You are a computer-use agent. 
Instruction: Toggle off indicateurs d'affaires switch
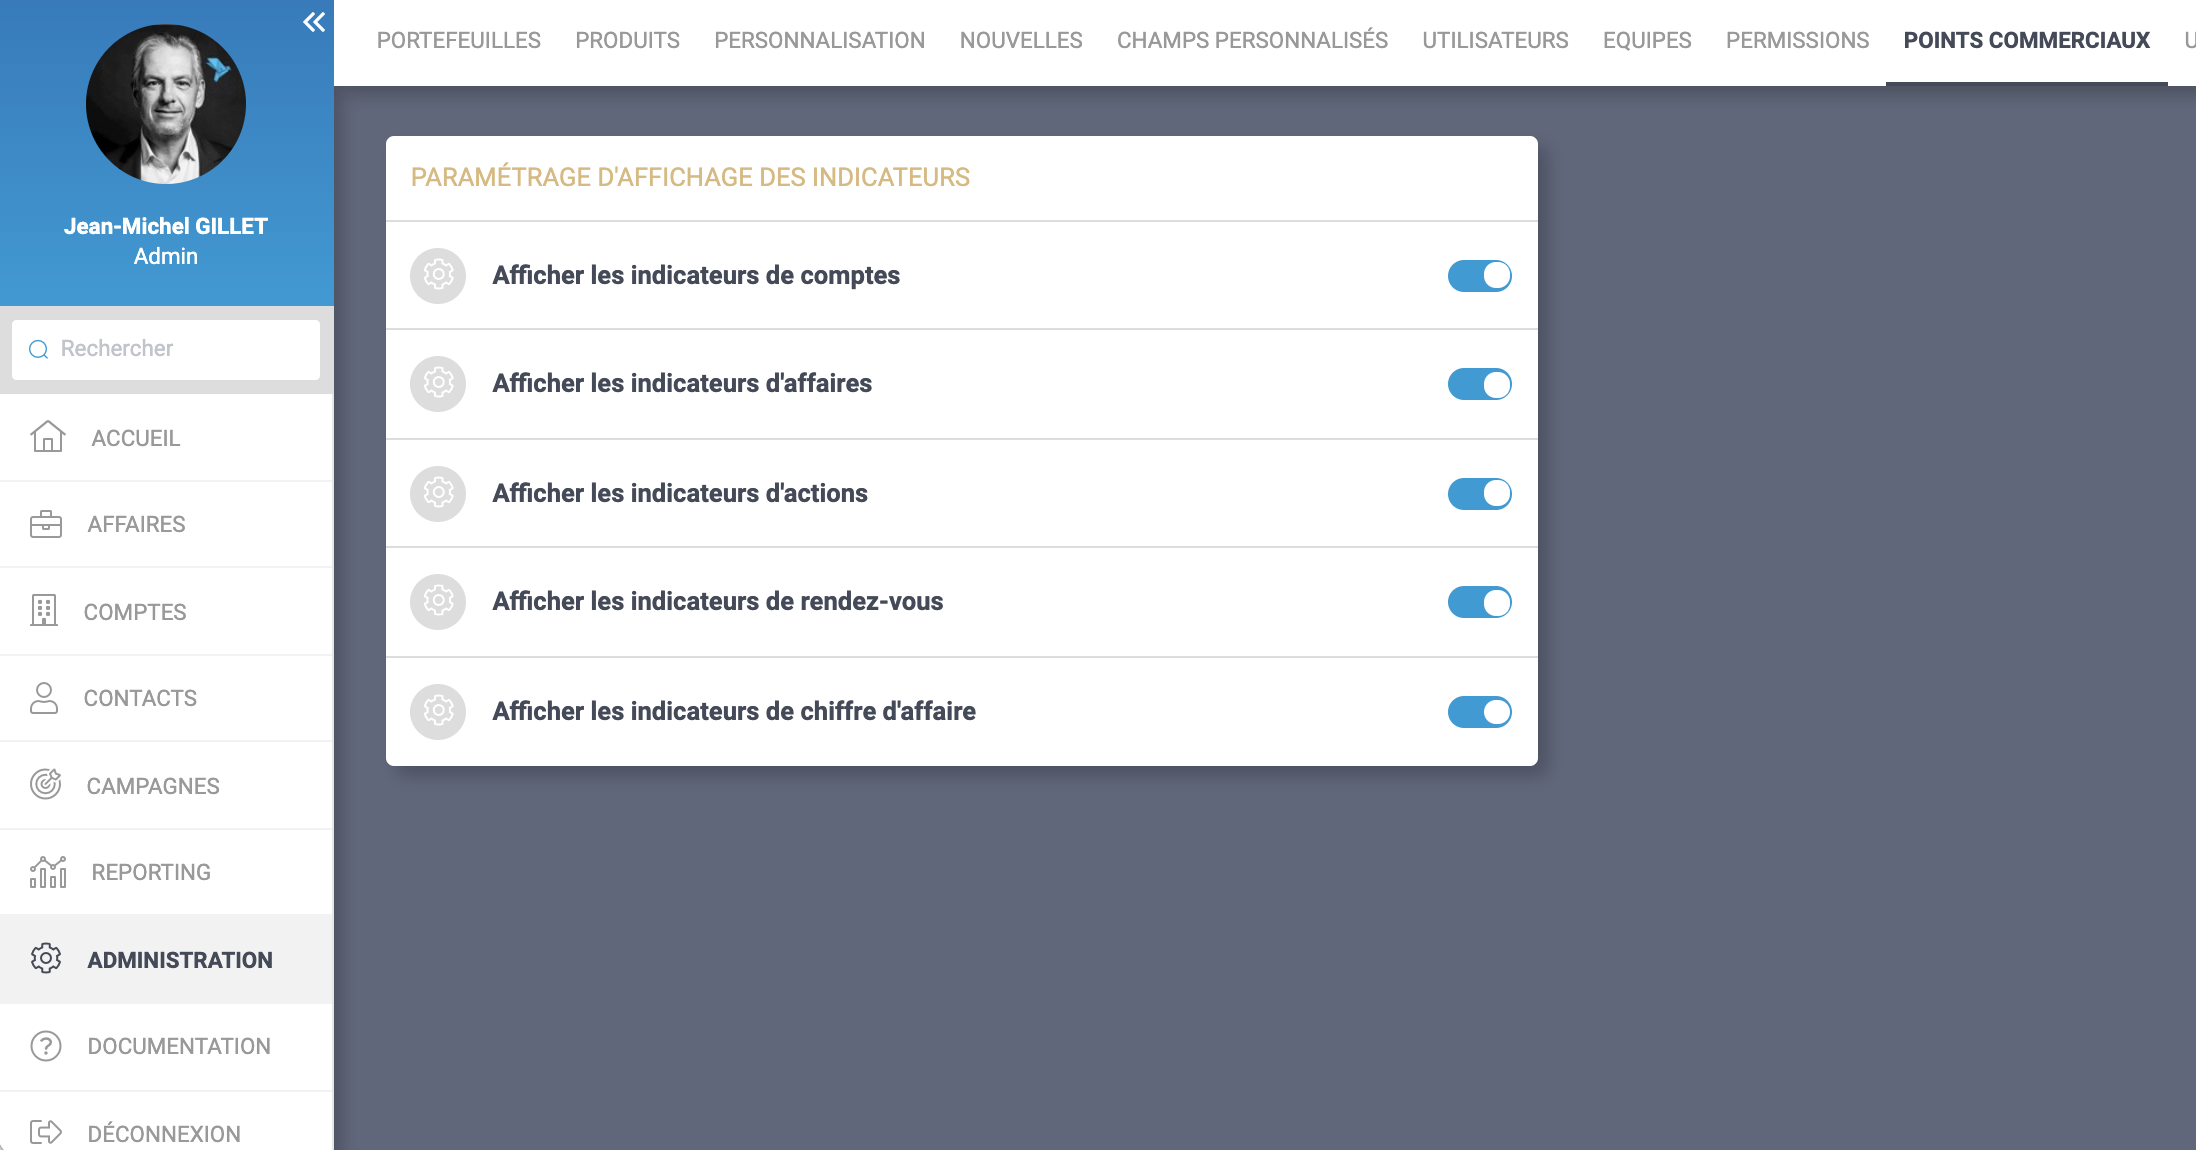1479,384
